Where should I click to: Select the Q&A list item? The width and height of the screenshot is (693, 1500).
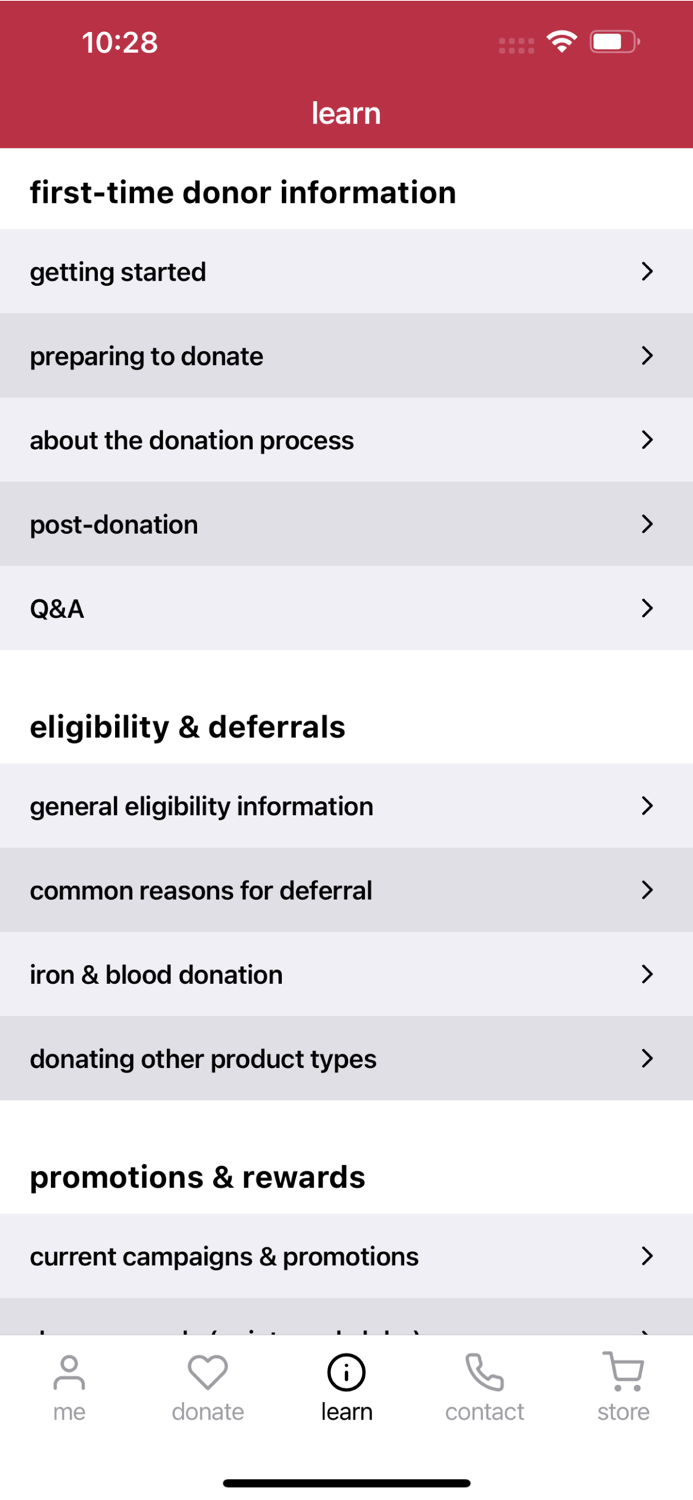point(346,608)
